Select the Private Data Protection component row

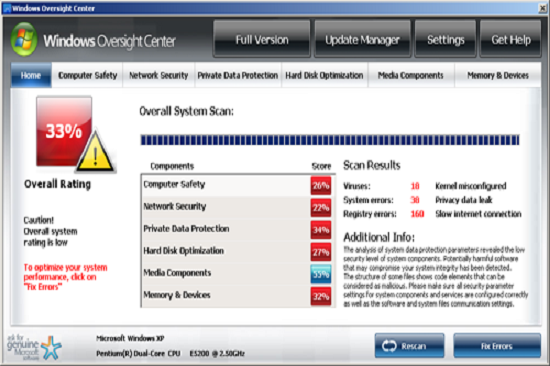tap(238, 229)
